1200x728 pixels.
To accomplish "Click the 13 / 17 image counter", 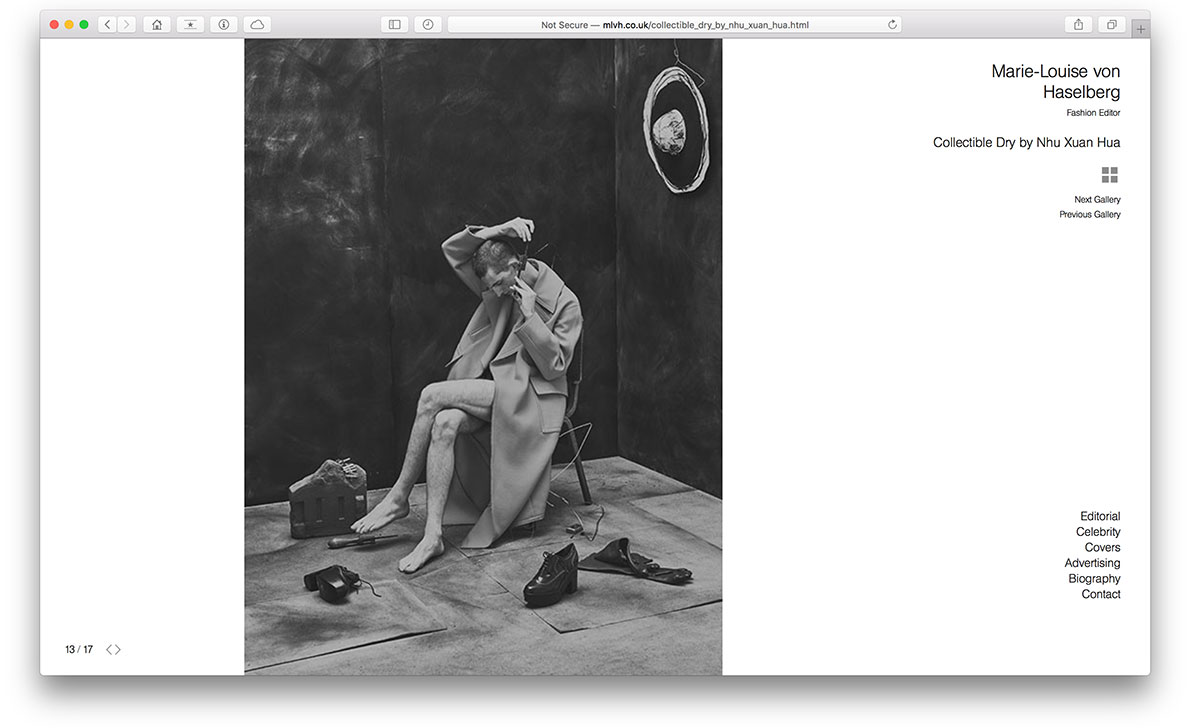I will [x=79, y=649].
